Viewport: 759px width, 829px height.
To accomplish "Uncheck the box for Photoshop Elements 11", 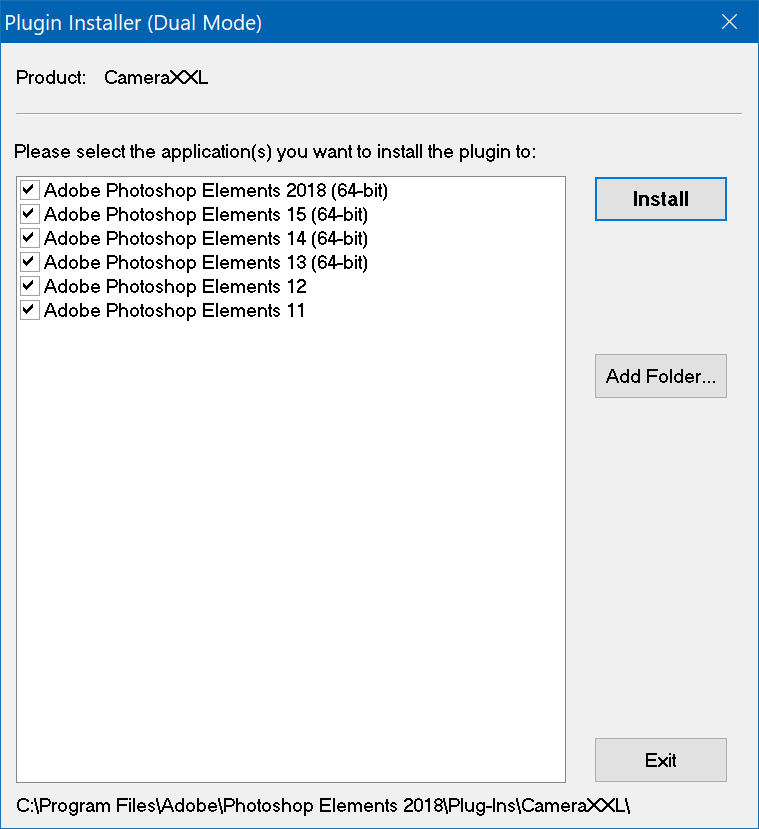I will [x=29, y=310].
